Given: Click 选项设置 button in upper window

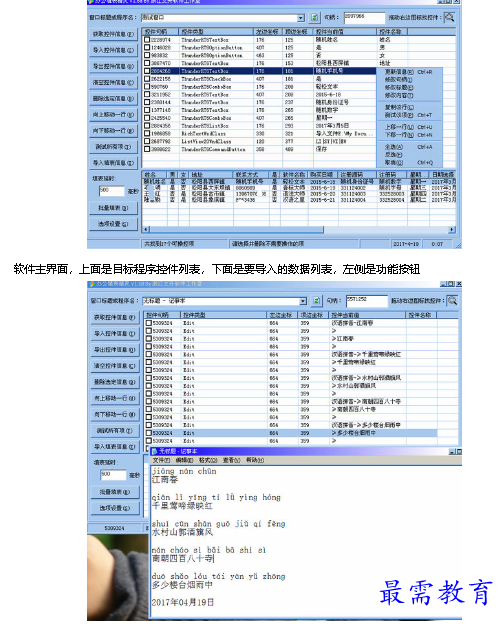Looking at the screenshot, I should (x=113, y=224).
